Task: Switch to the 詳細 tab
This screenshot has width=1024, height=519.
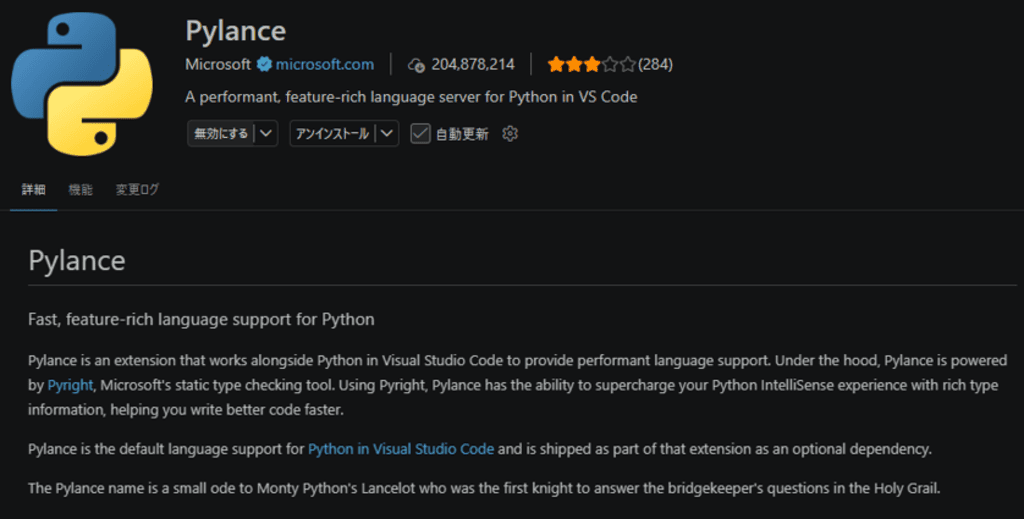Action: 33,189
